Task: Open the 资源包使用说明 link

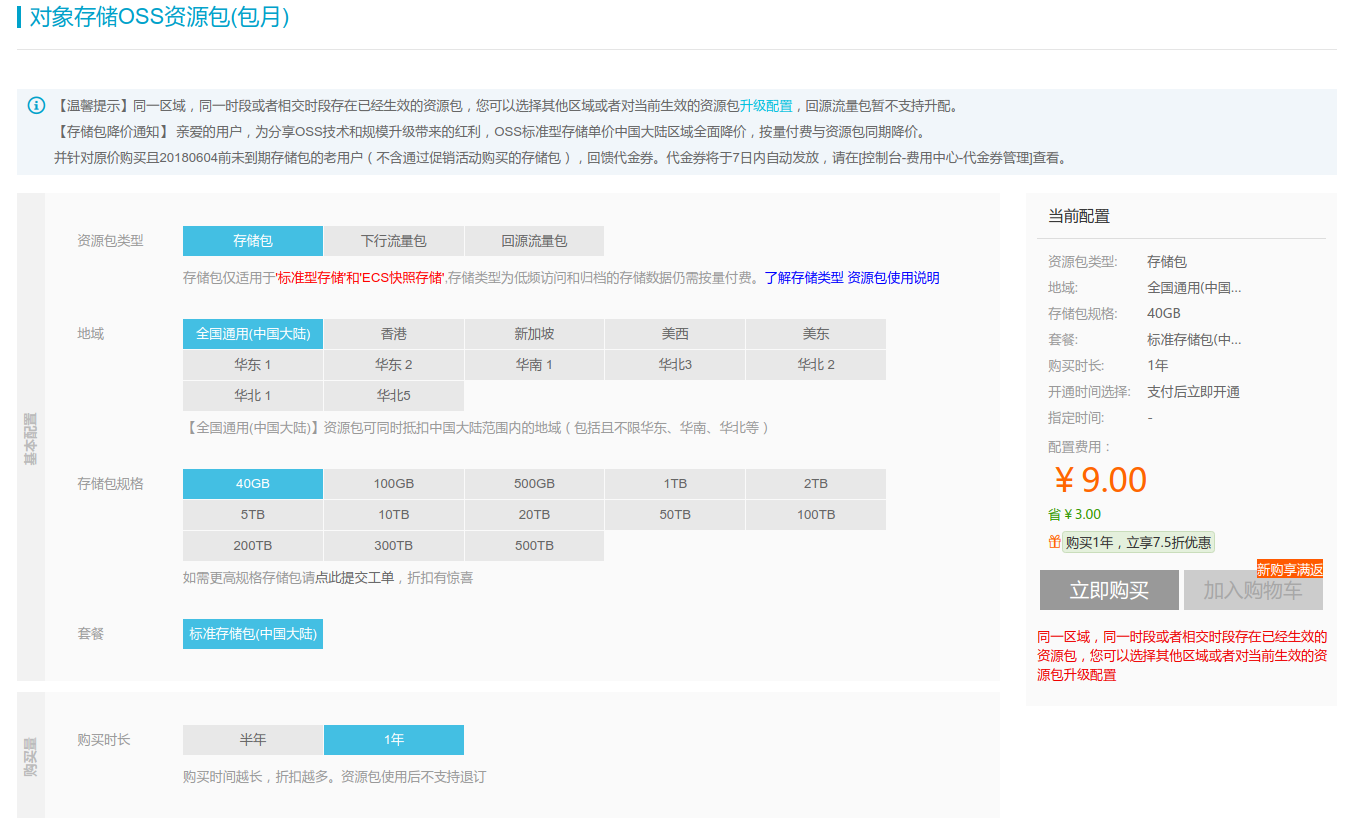Action: pyautogui.click(x=894, y=278)
